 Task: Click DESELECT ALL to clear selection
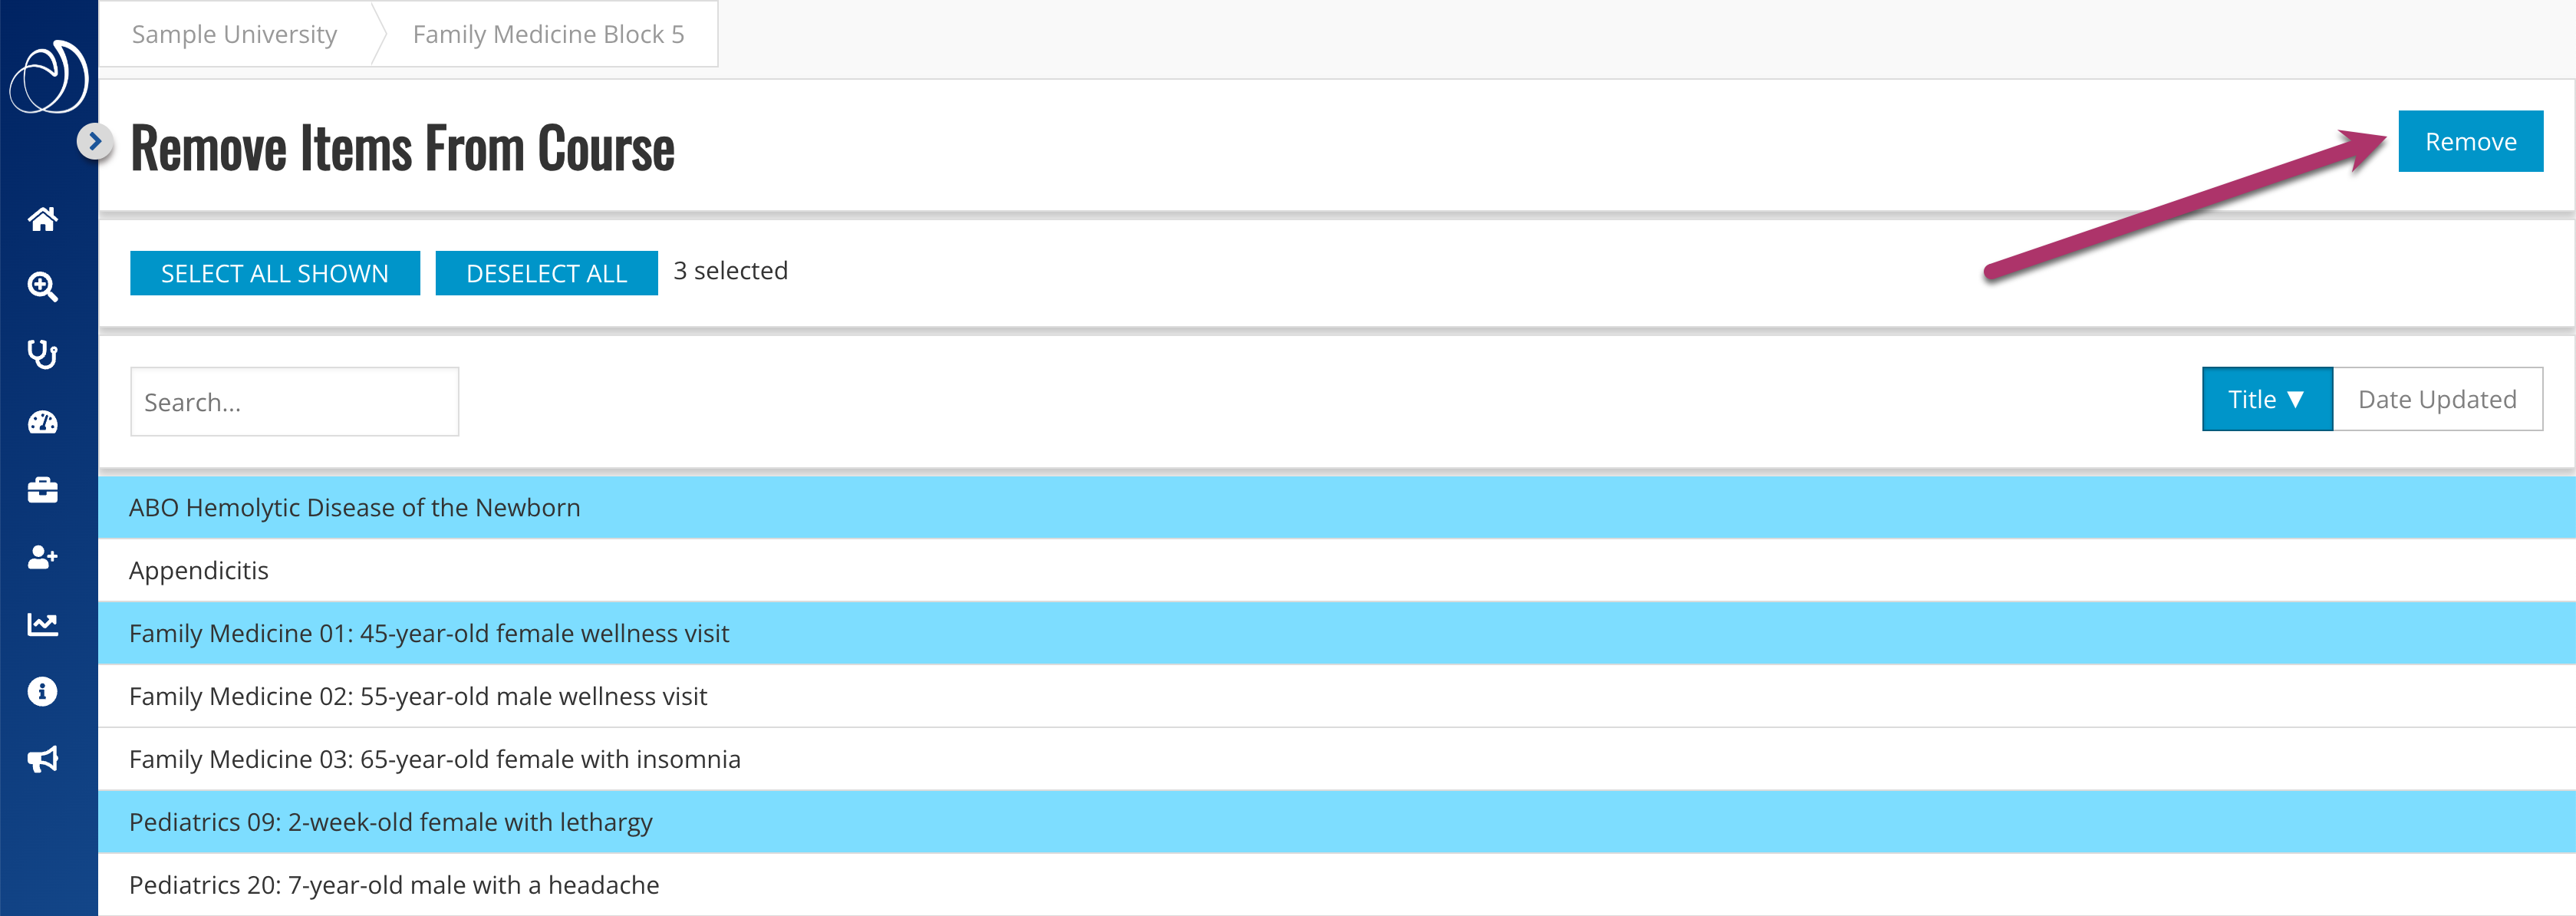(x=545, y=272)
